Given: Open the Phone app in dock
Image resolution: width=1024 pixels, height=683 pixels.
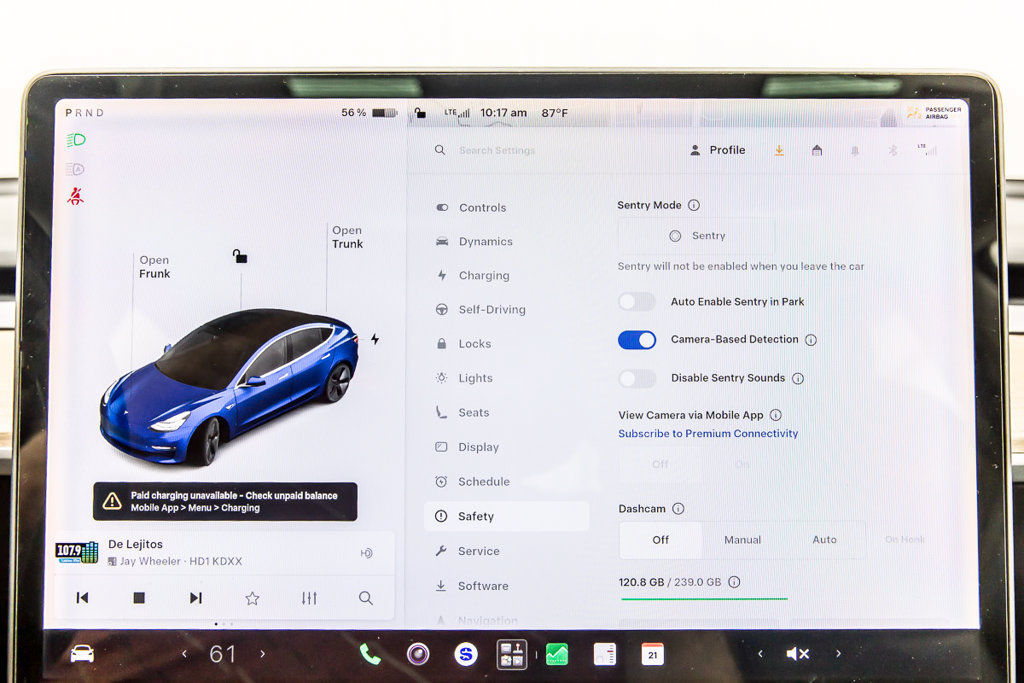Looking at the screenshot, I should pyautogui.click(x=370, y=654).
